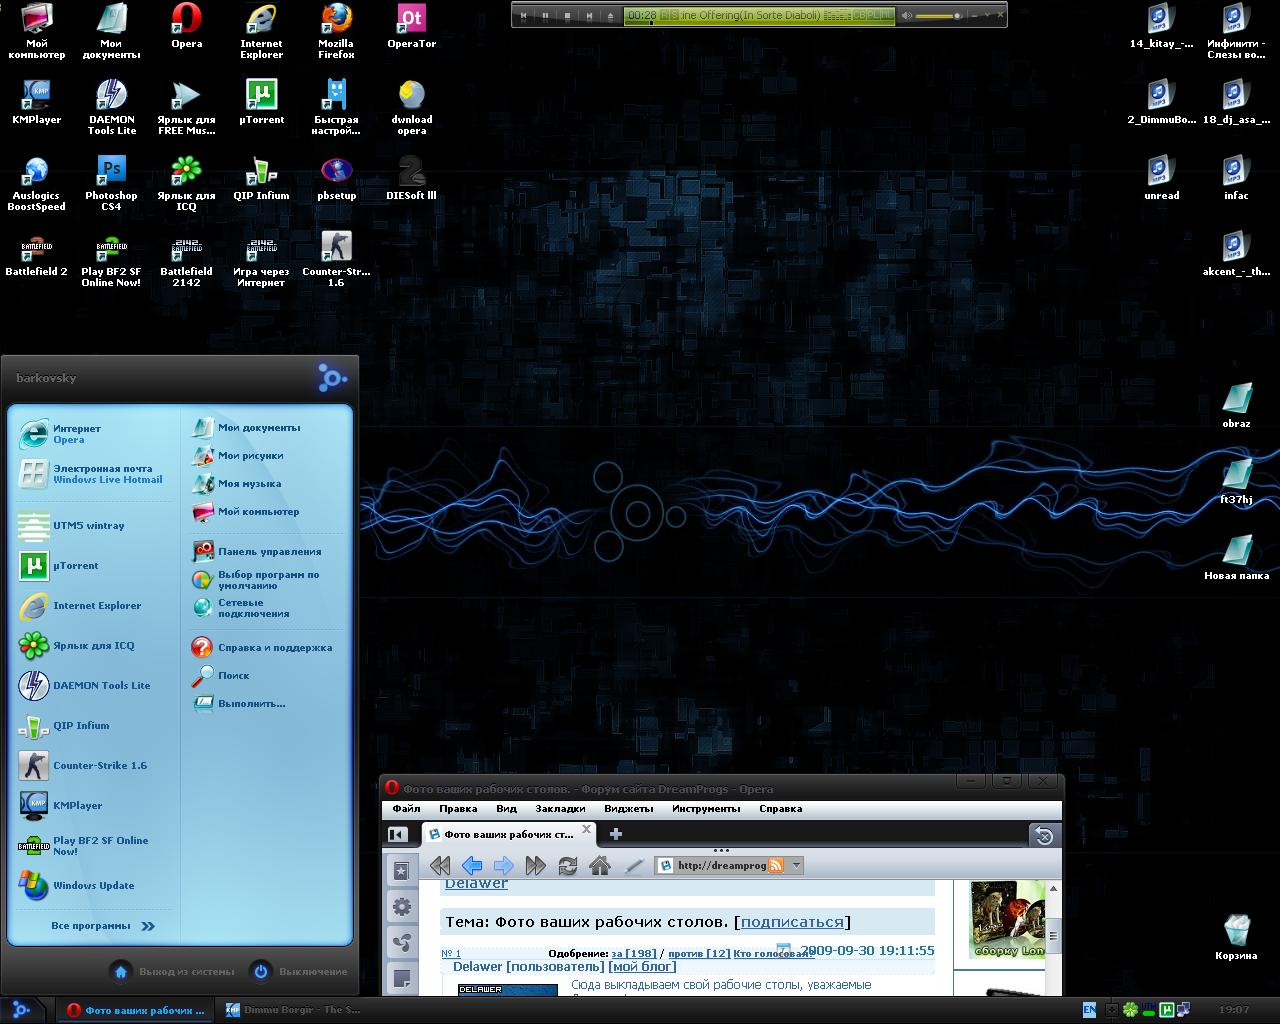The height and width of the screenshot is (1024, 1280).
Task: Open Панель управления from Start menu
Action: click(x=258, y=551)
